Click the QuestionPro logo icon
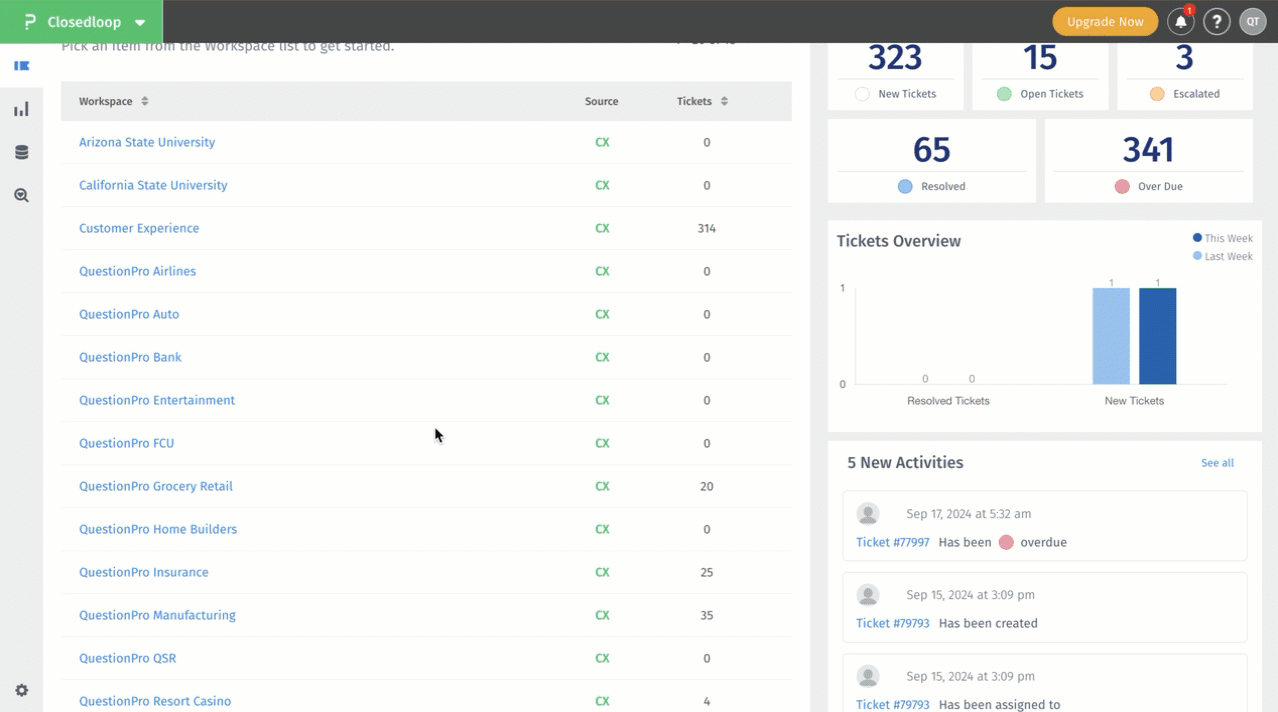This screenshot has height=712, width=1278. point(30,22)
